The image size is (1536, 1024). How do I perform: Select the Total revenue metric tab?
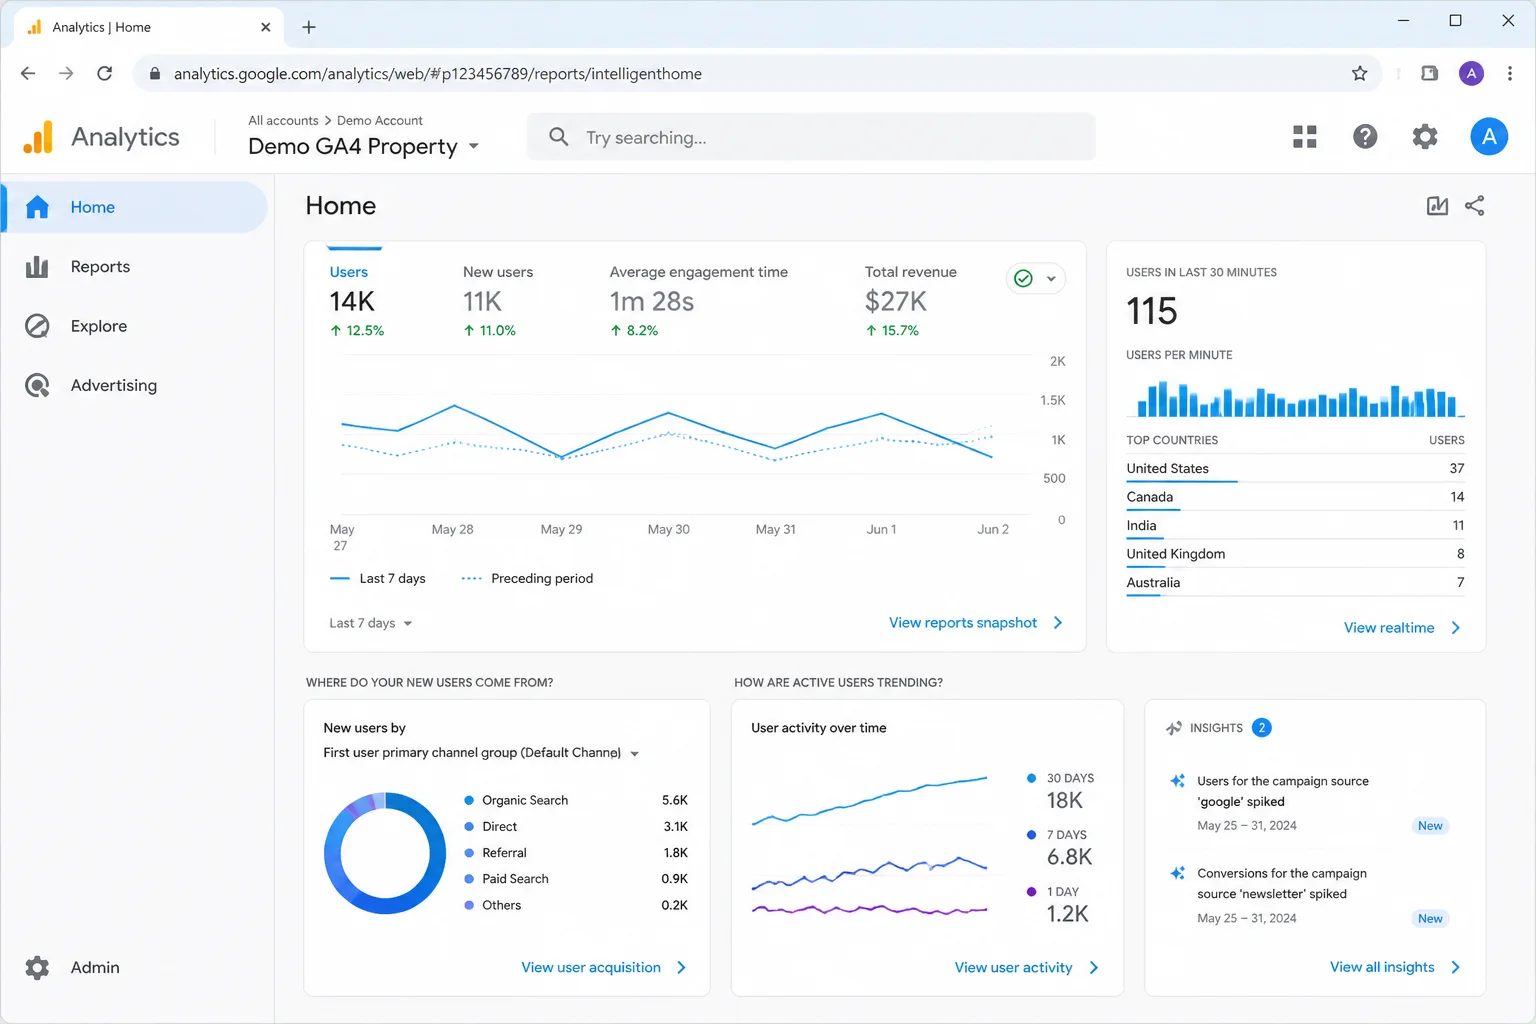[911, 301]
